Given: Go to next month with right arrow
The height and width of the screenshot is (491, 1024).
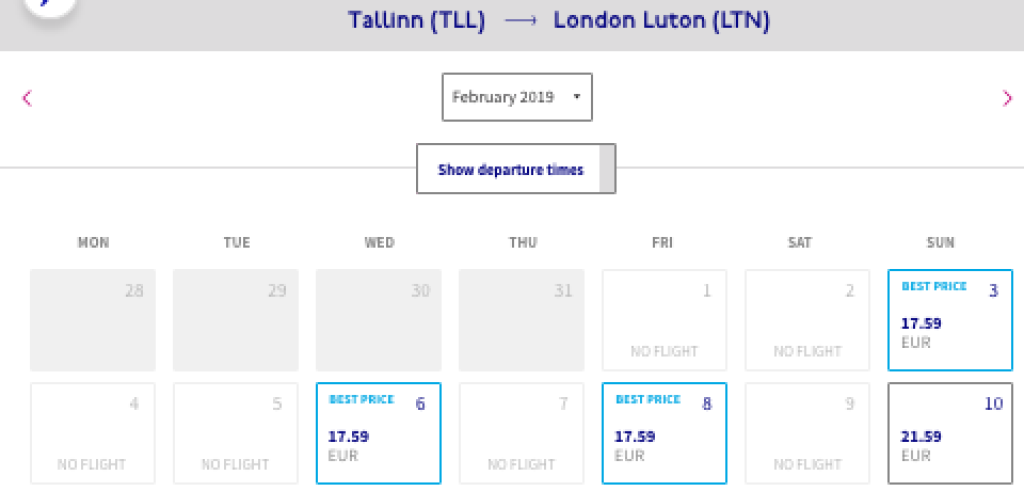Looking at the screenshot, I should pos(1007,98).
